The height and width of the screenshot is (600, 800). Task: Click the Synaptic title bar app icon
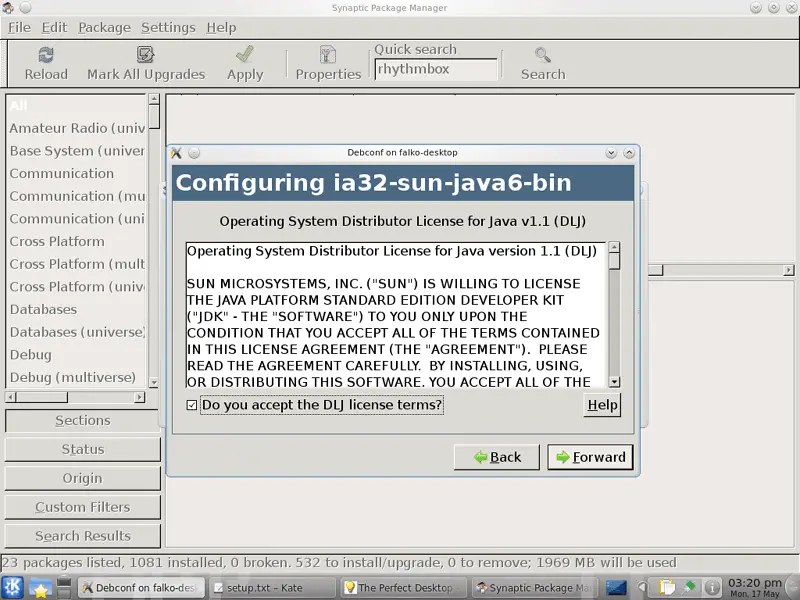point(7,8)
